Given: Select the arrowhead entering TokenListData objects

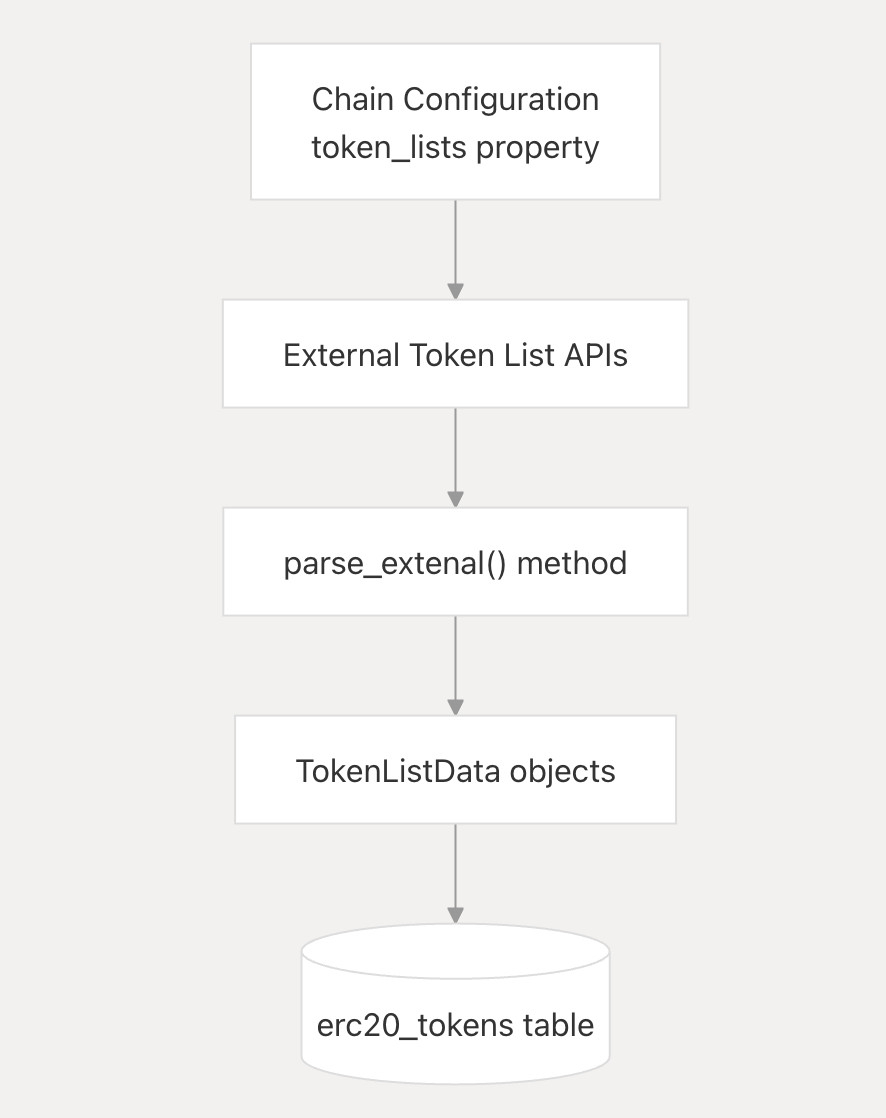Looking at the screenshot, I should coord(455,708).
